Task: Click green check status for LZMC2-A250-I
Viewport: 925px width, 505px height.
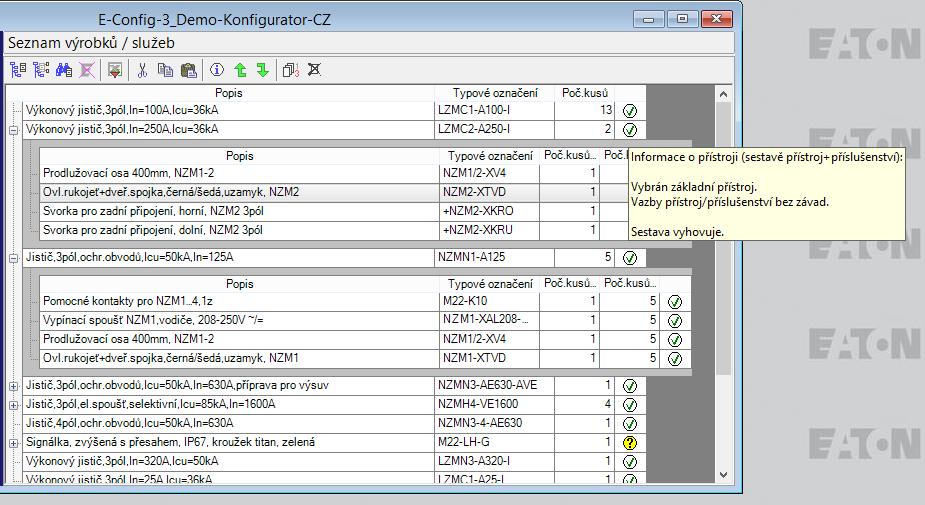Action: tap(629, 129)
